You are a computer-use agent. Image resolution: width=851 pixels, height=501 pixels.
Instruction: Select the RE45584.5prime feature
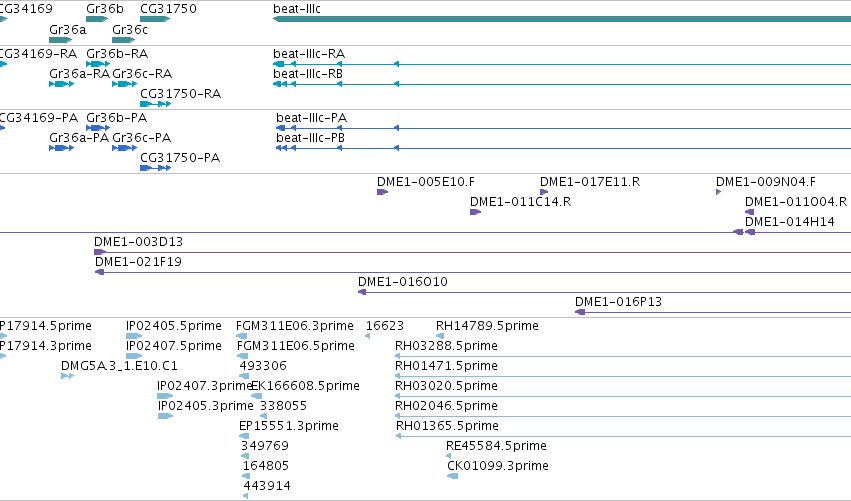click(x=449, y=456)
